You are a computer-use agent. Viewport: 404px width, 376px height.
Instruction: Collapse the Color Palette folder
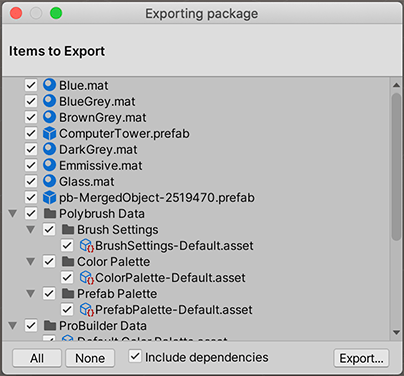(31, 261)
